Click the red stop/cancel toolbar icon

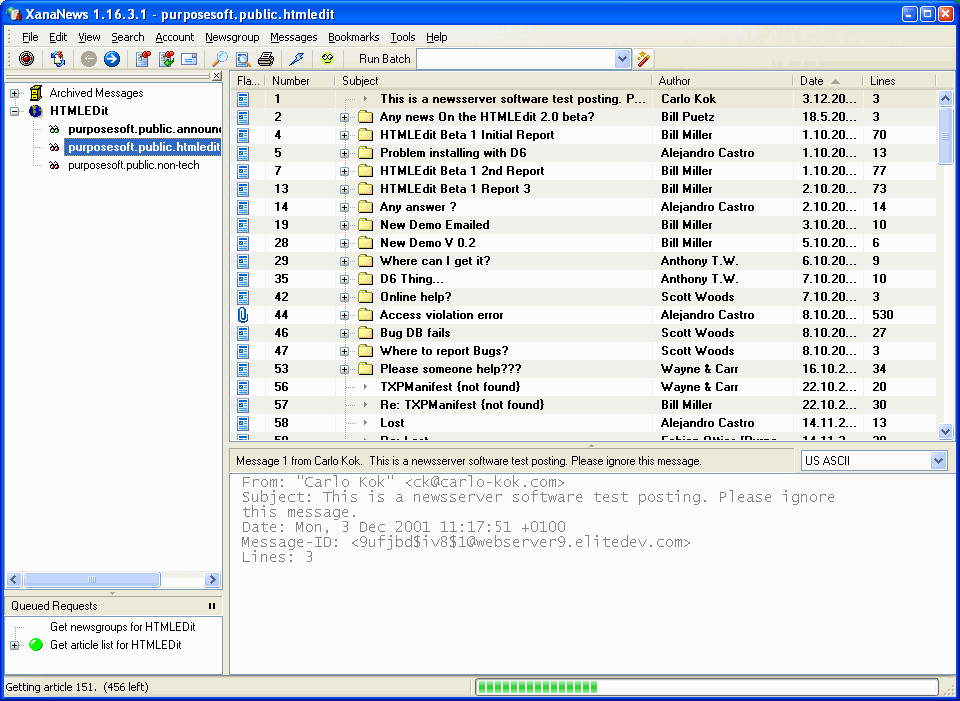(26, 59)
